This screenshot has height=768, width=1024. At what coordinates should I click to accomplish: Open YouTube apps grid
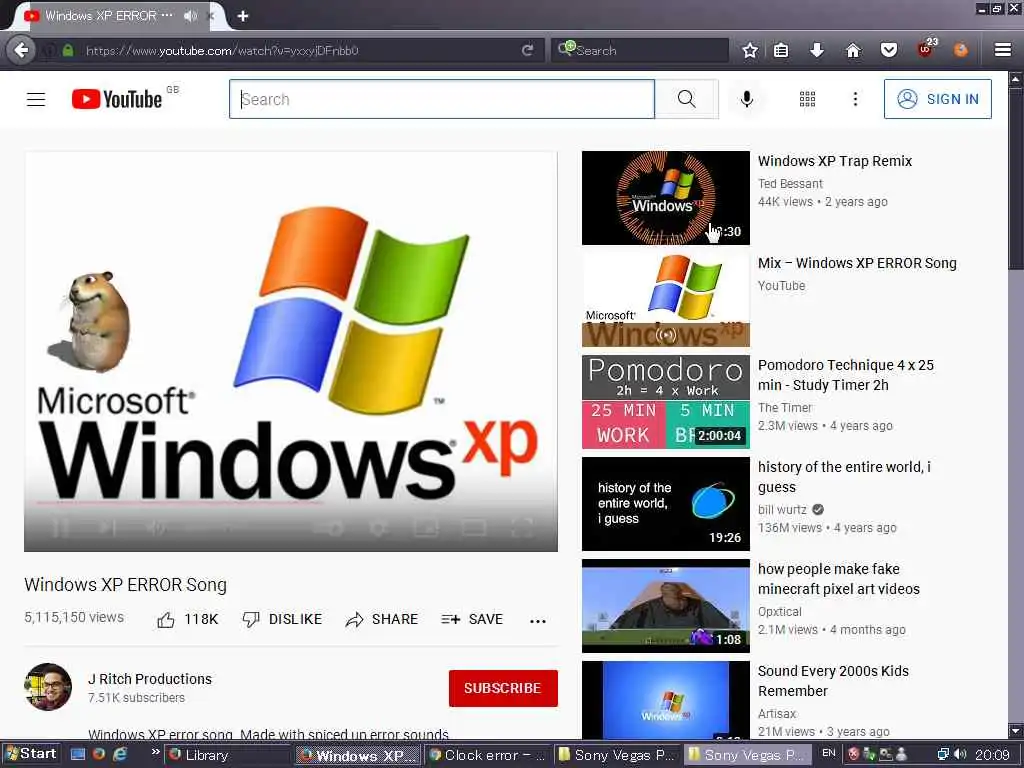point(807,99)
